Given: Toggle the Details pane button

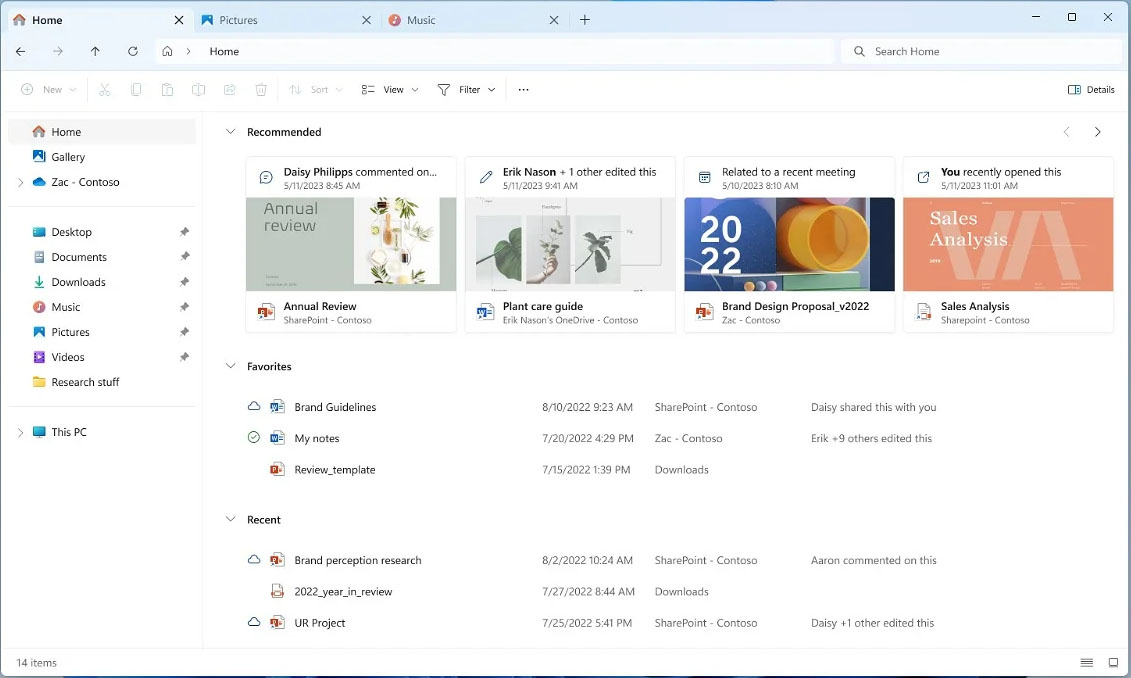Looking at the screenshot, I should (x=1091, y=89).
